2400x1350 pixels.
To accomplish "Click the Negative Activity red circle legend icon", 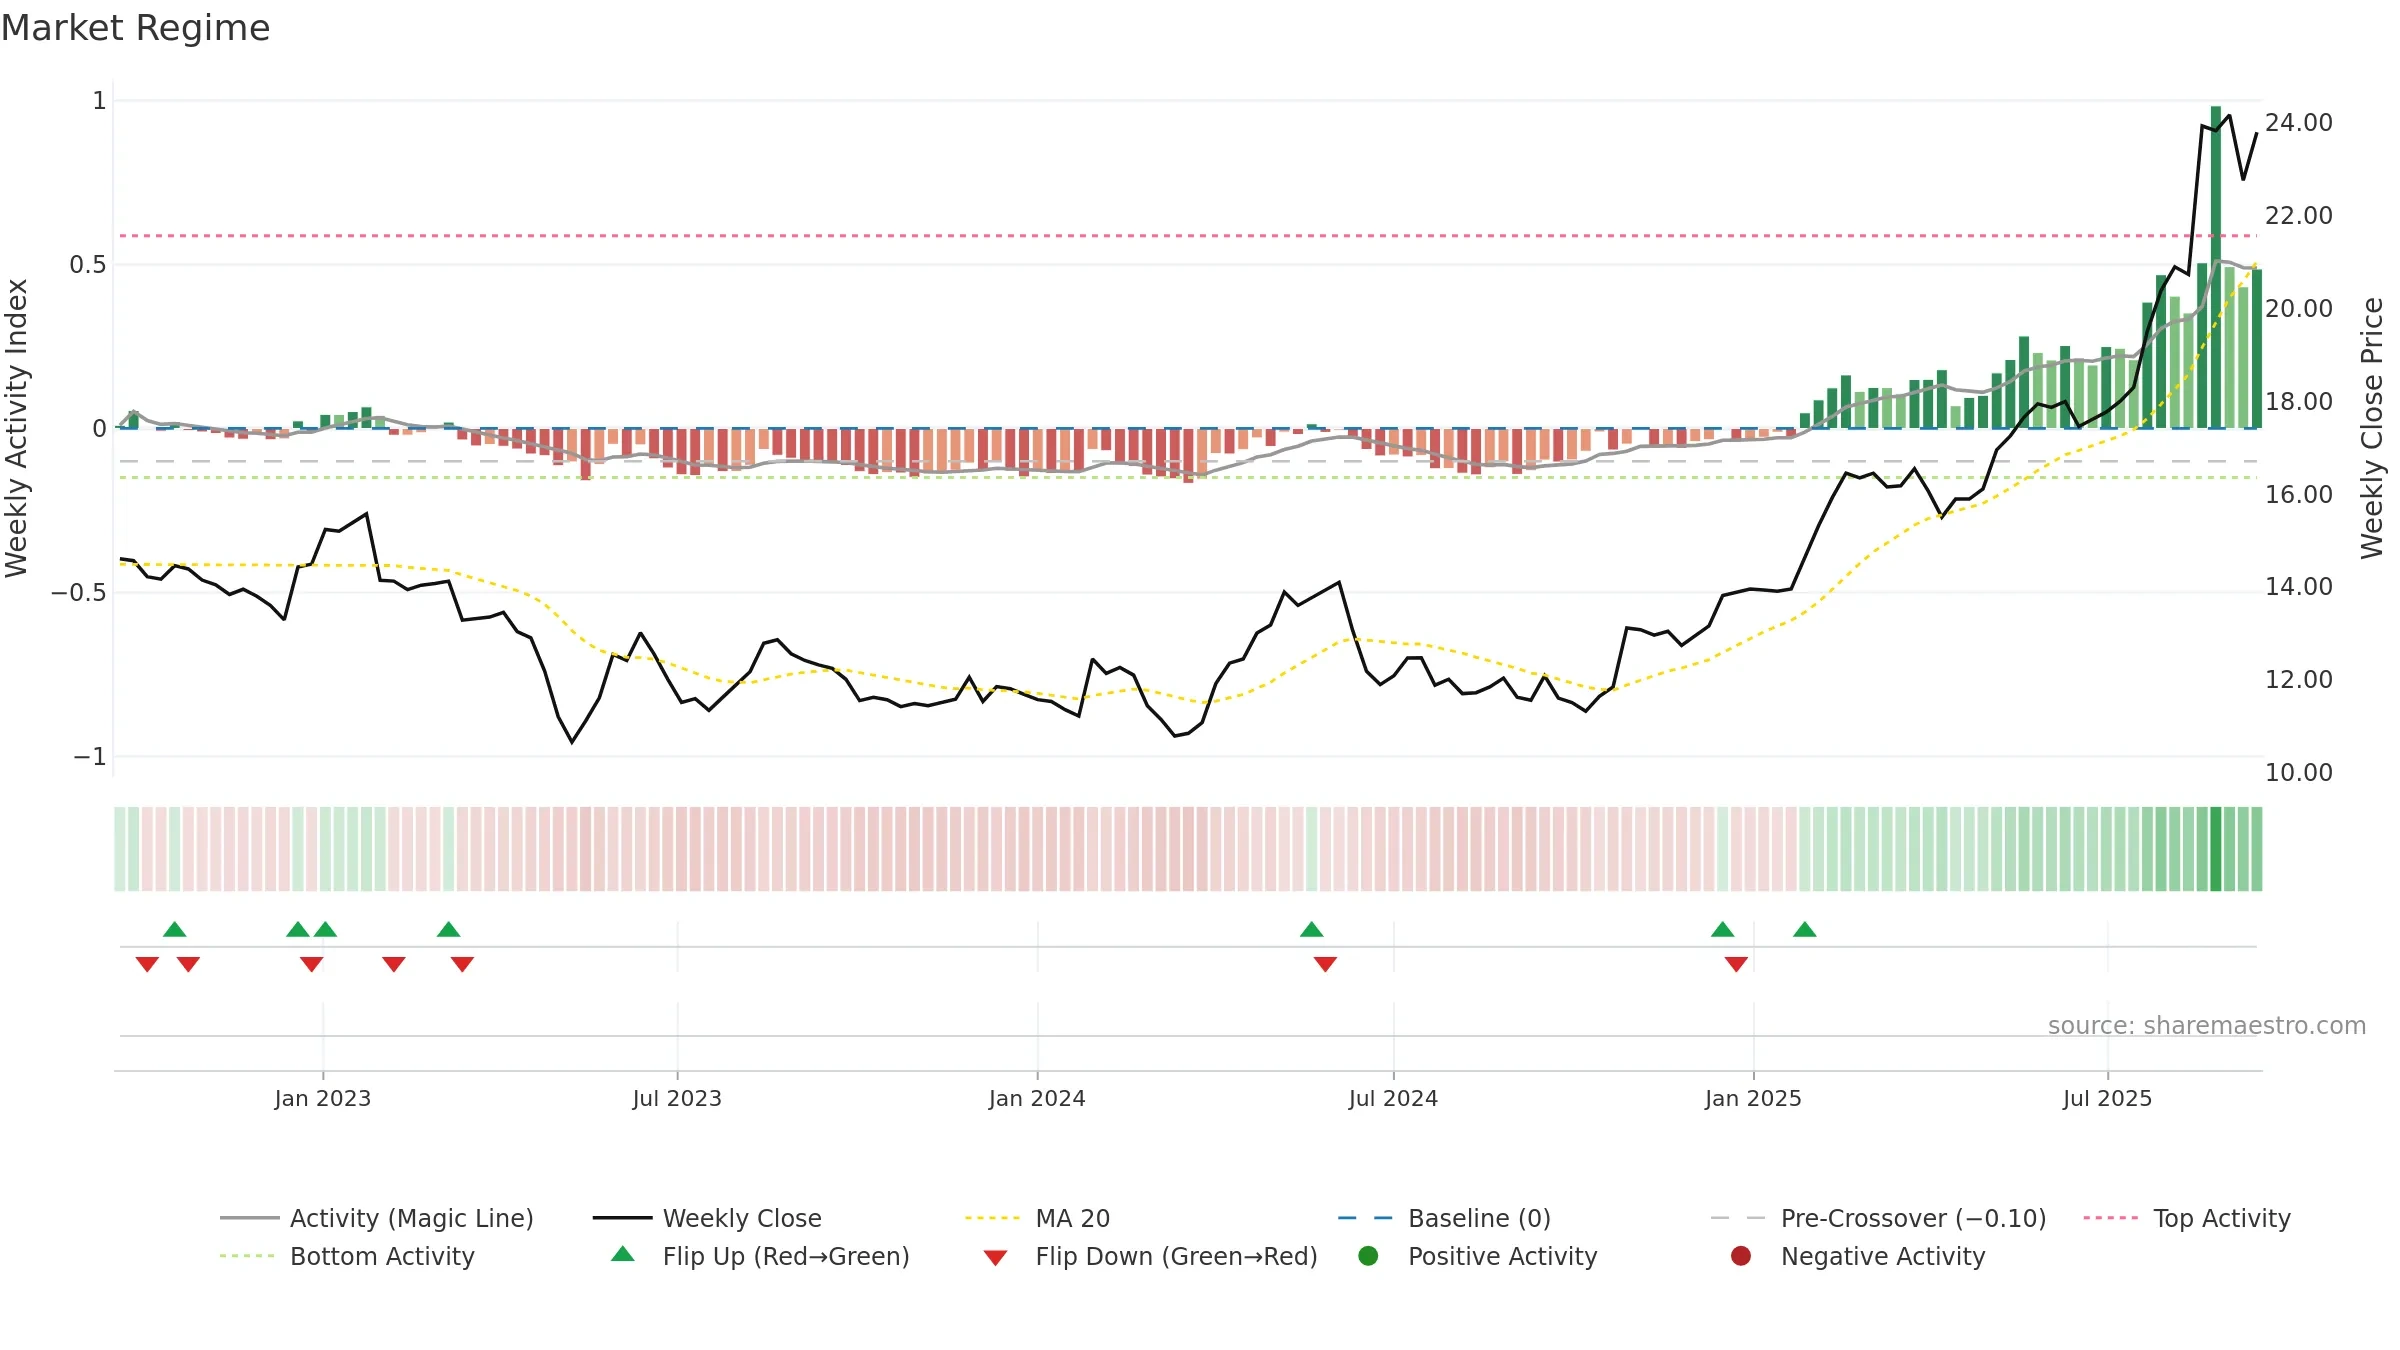I will (x=1741, y=1255).
